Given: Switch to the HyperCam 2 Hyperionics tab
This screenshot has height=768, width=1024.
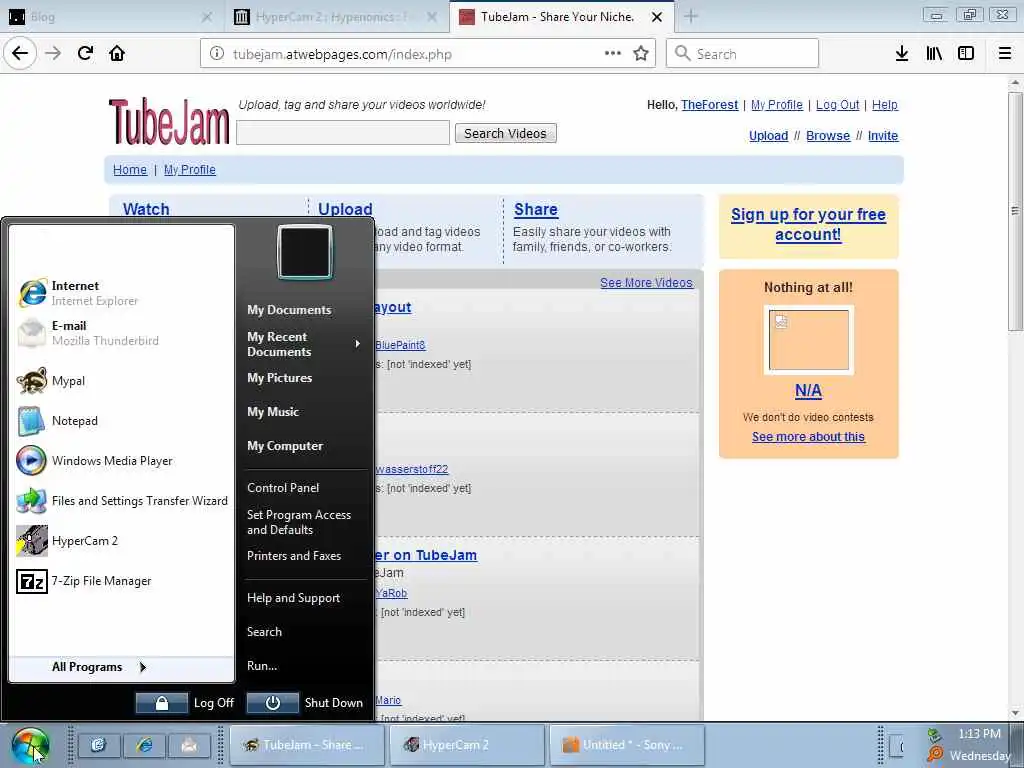Looking at the screenshot, I should point(336,17).
